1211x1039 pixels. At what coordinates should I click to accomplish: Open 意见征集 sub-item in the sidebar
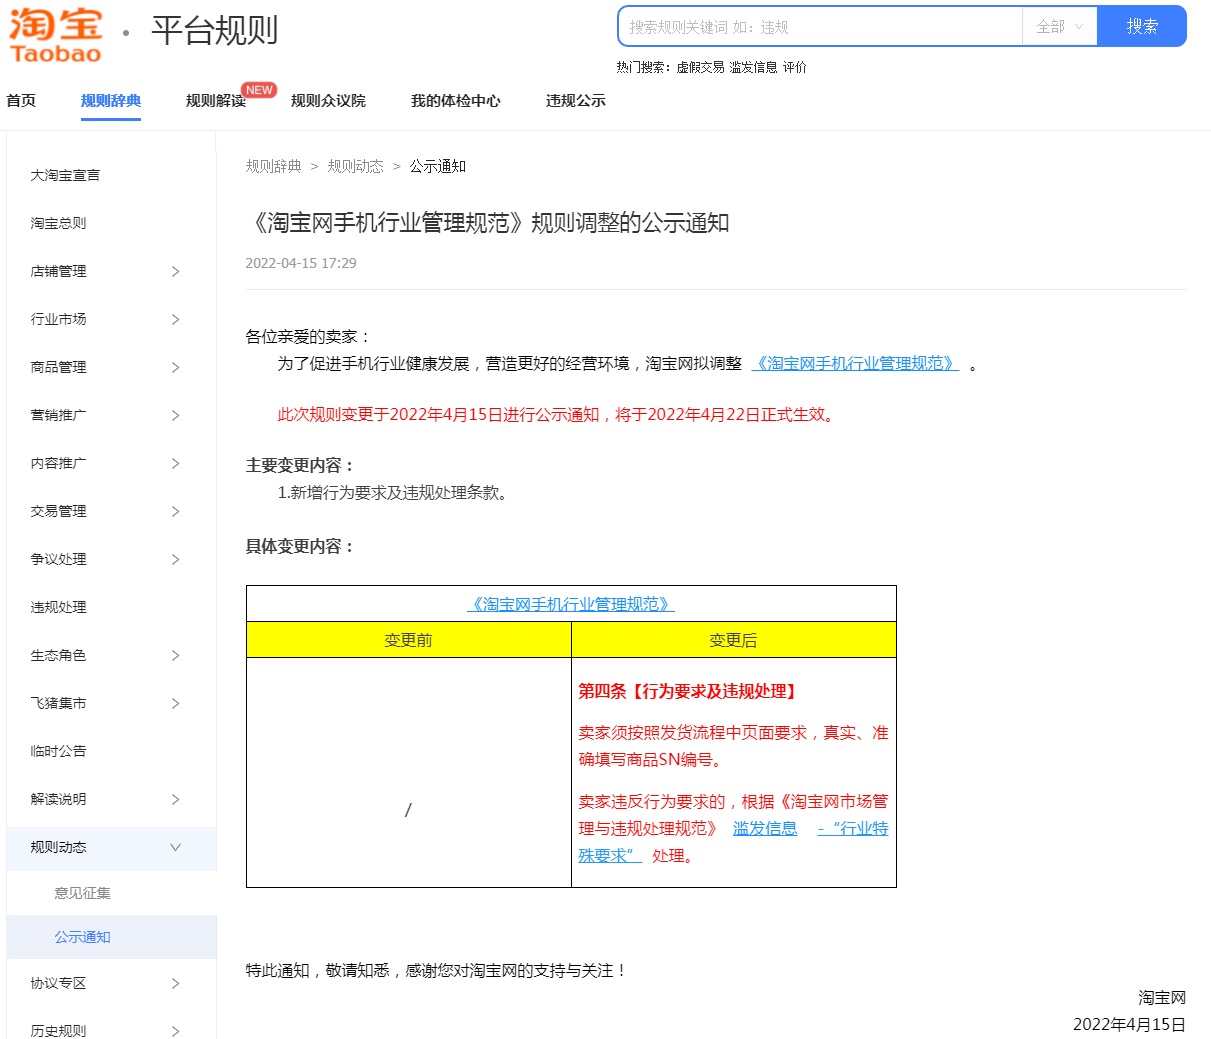82,893
